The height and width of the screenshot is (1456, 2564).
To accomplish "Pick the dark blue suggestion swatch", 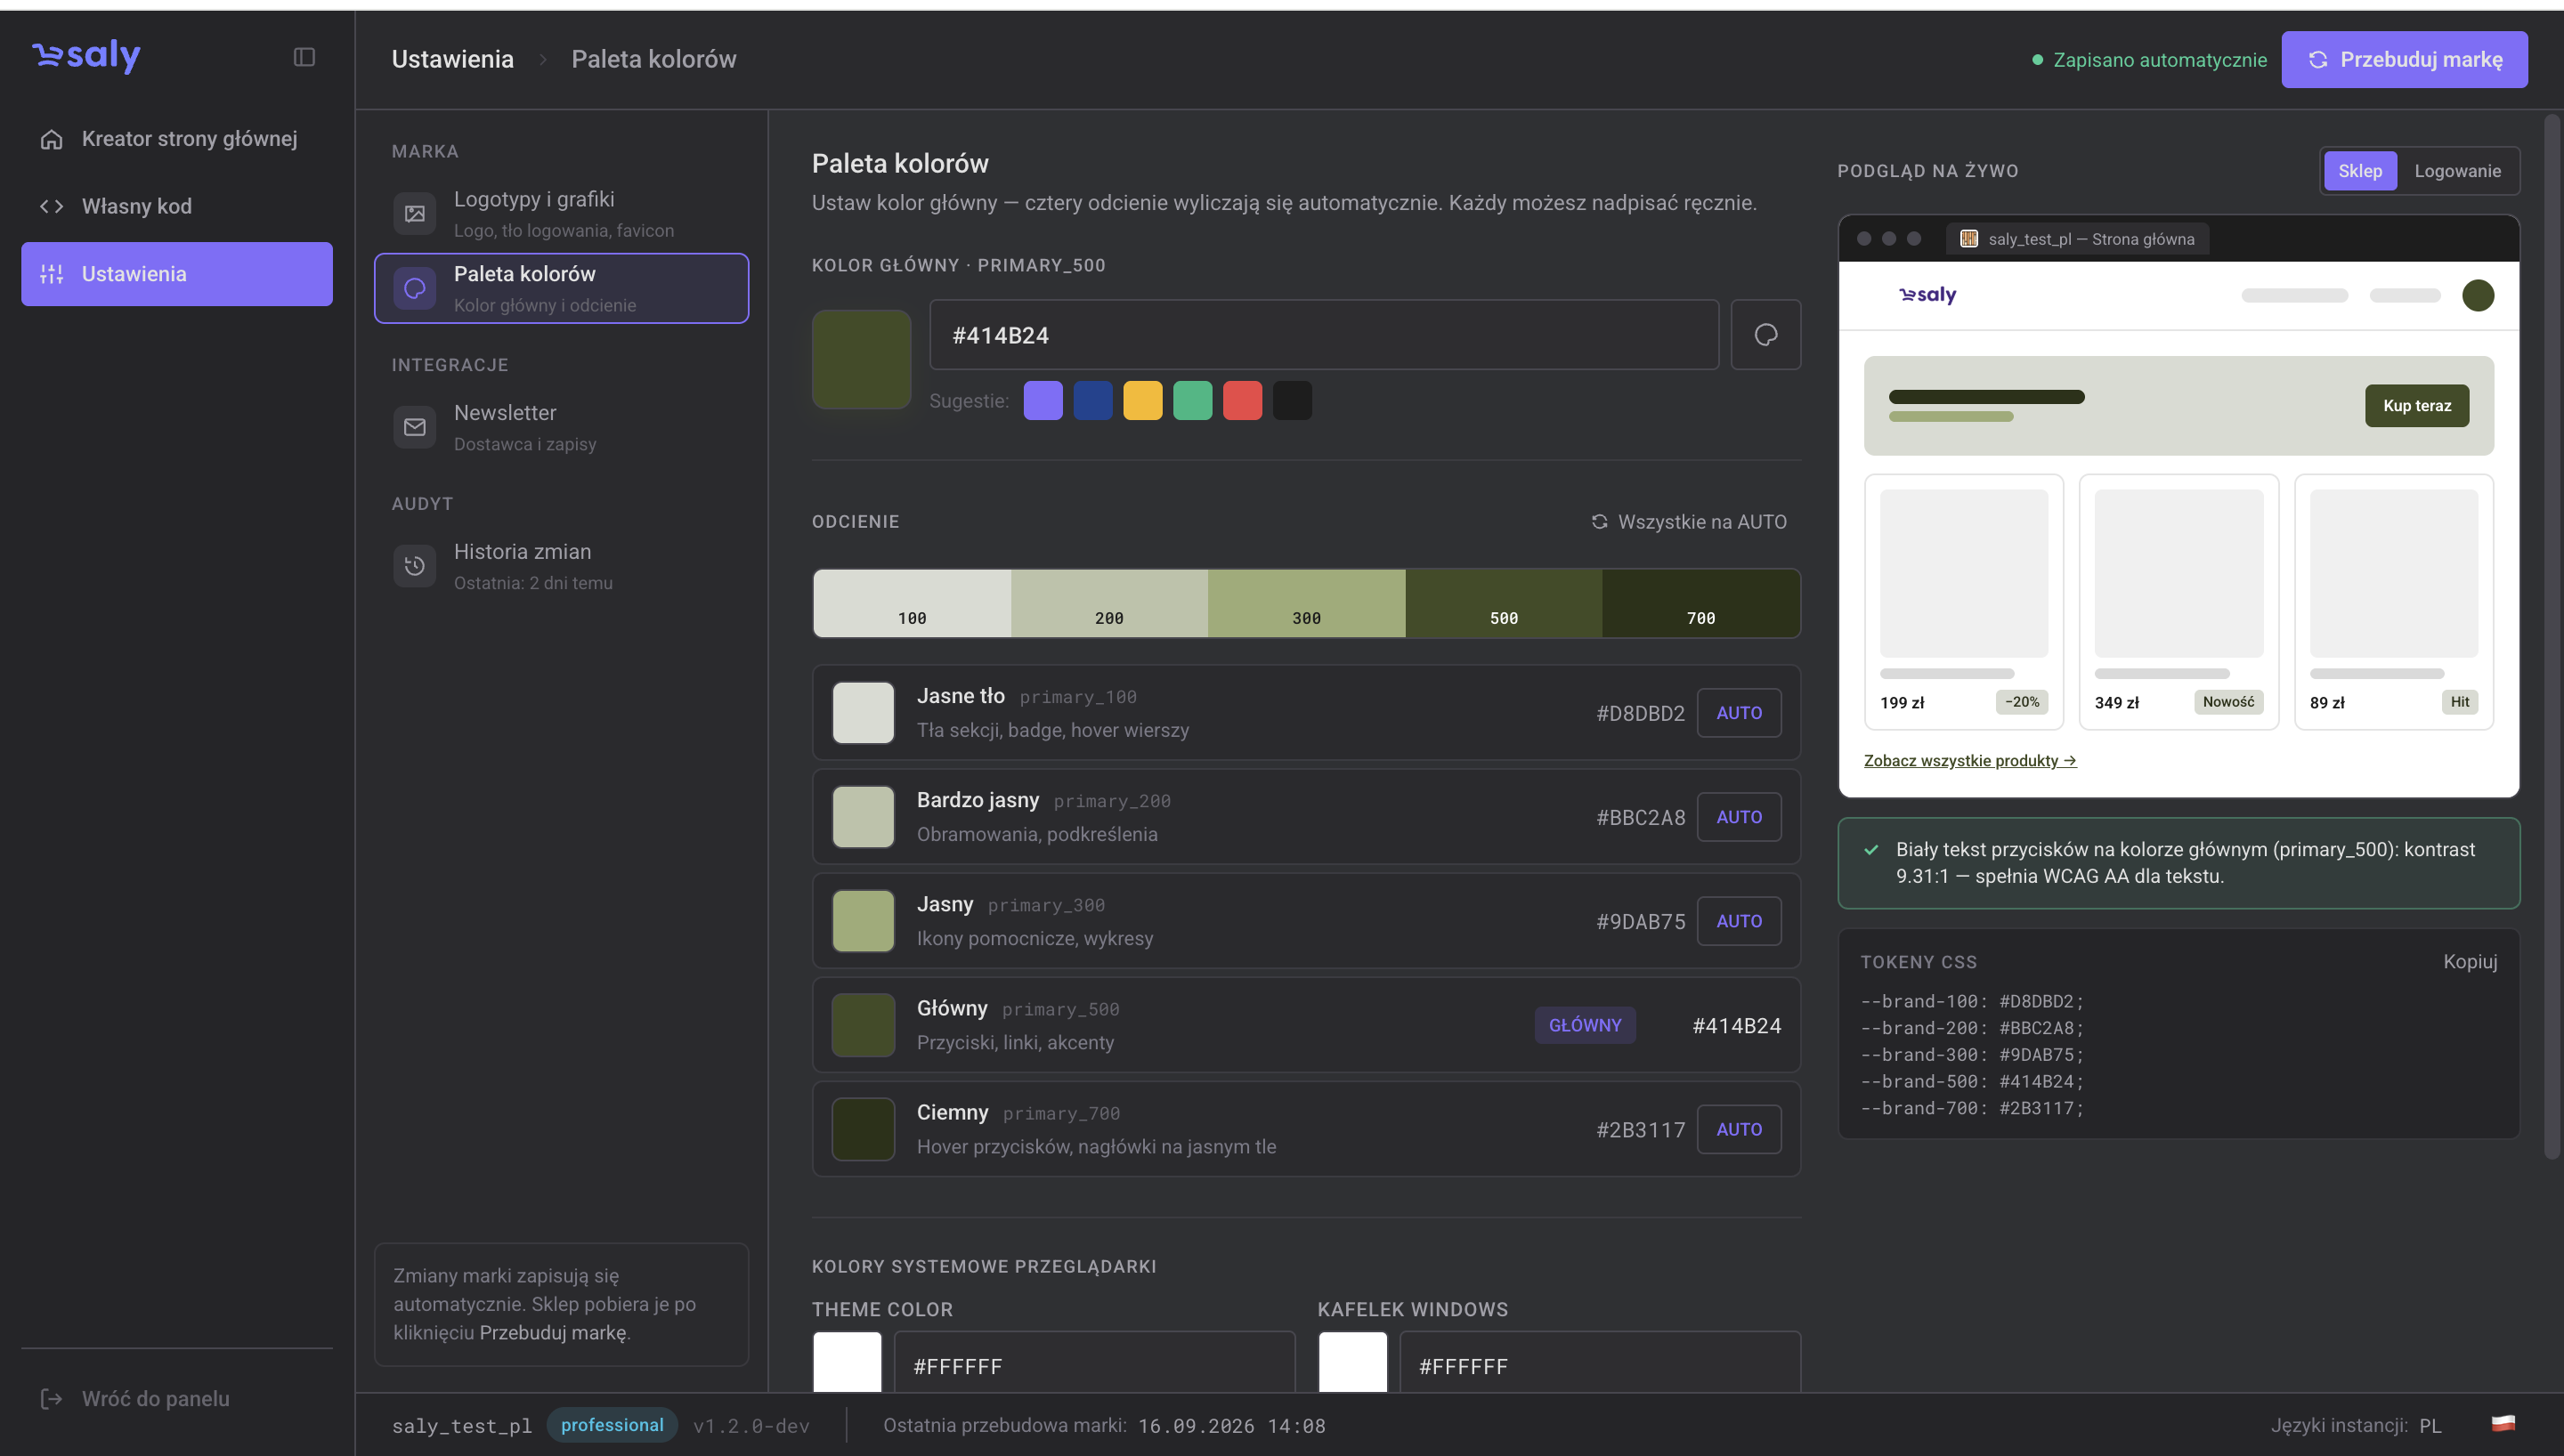I will tap(1093, 401).
